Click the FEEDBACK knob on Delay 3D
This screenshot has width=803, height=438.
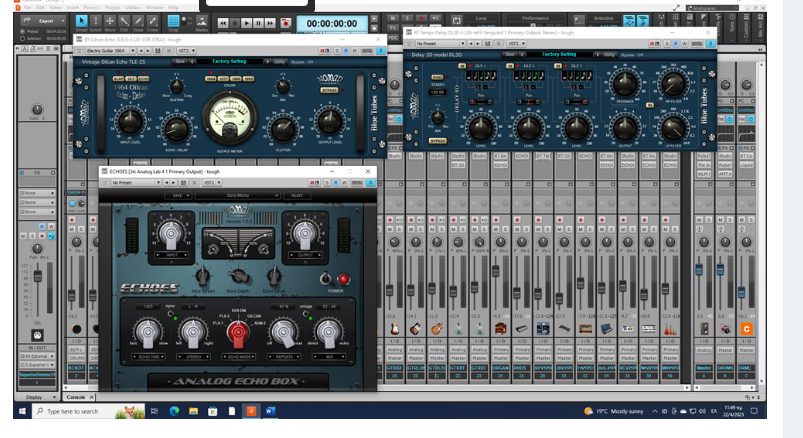coord(625,83)
